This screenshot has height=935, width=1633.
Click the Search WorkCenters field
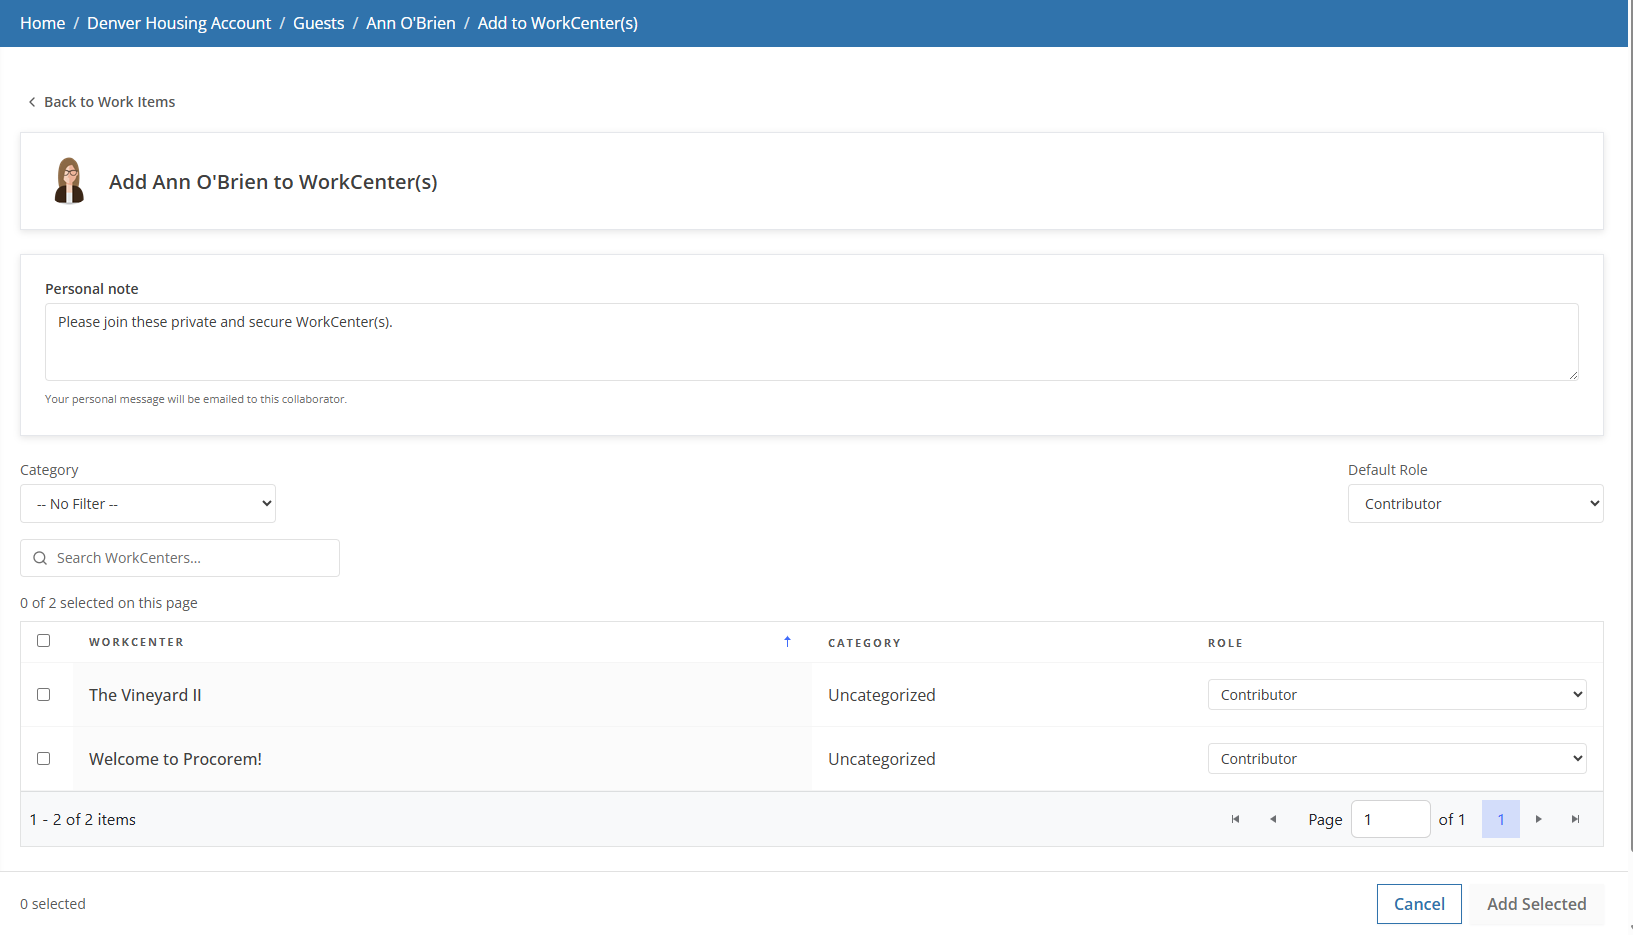click(x=180, y=558)
